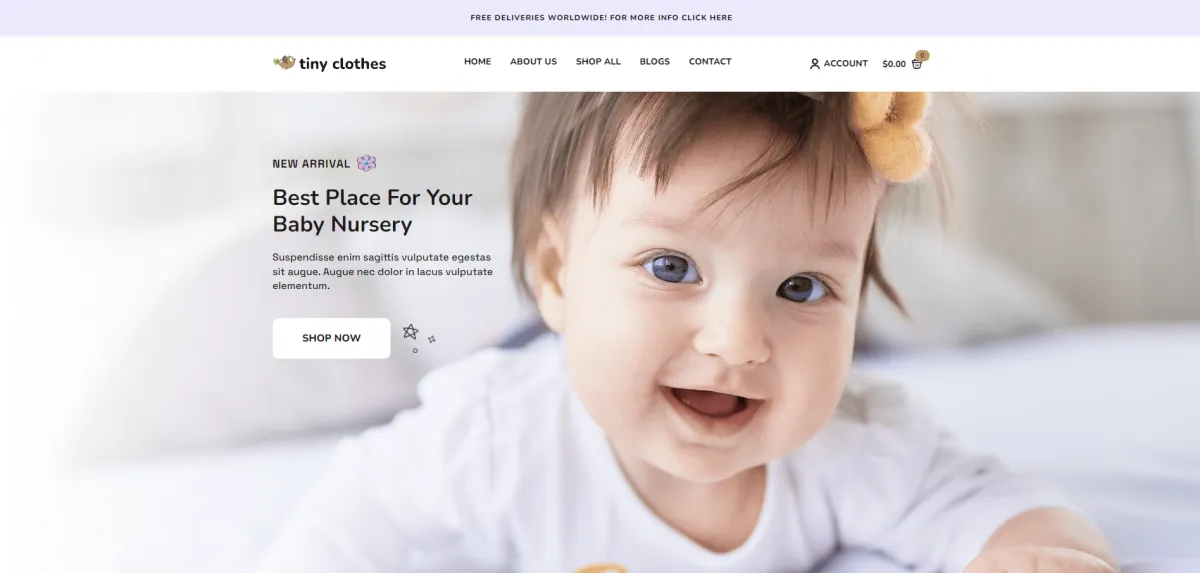Click the ACCOUNT text link
1200x573 pixels.
pyautogui.click(x=846, y=63)
